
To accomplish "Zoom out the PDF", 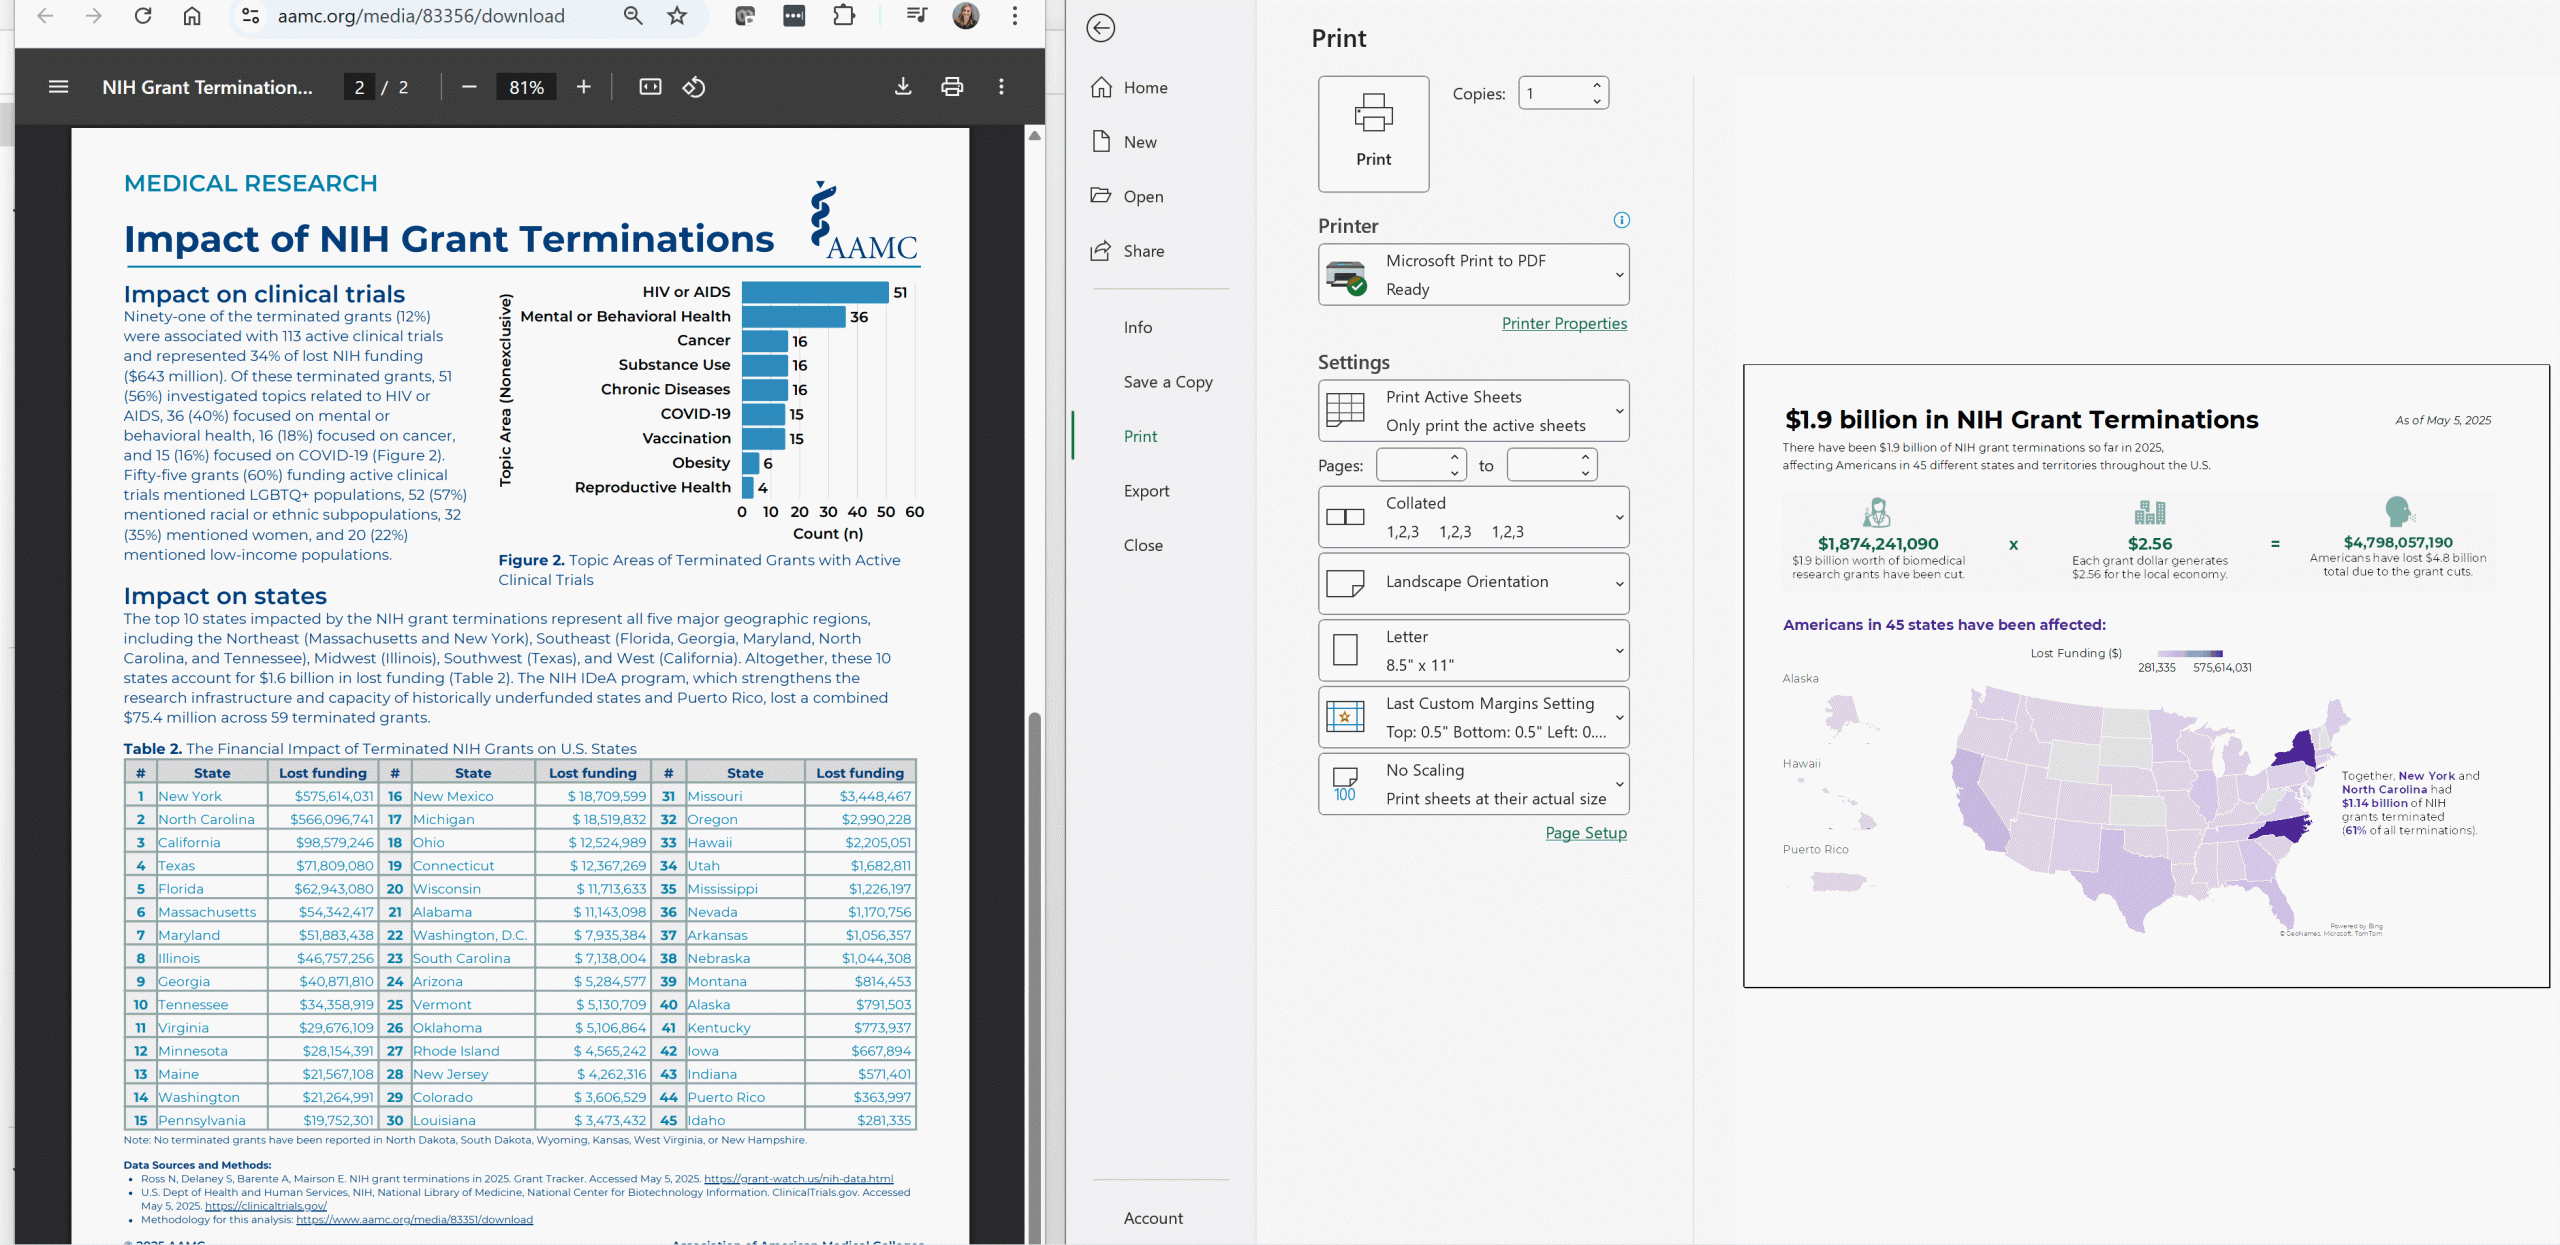I will tap(469, 87).
